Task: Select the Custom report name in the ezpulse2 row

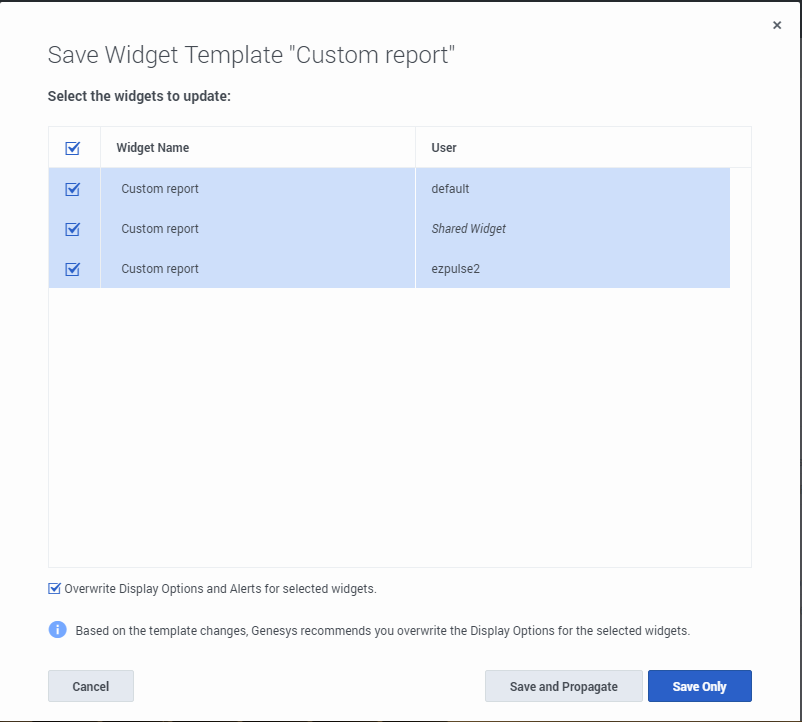Action: pos(160,269)
